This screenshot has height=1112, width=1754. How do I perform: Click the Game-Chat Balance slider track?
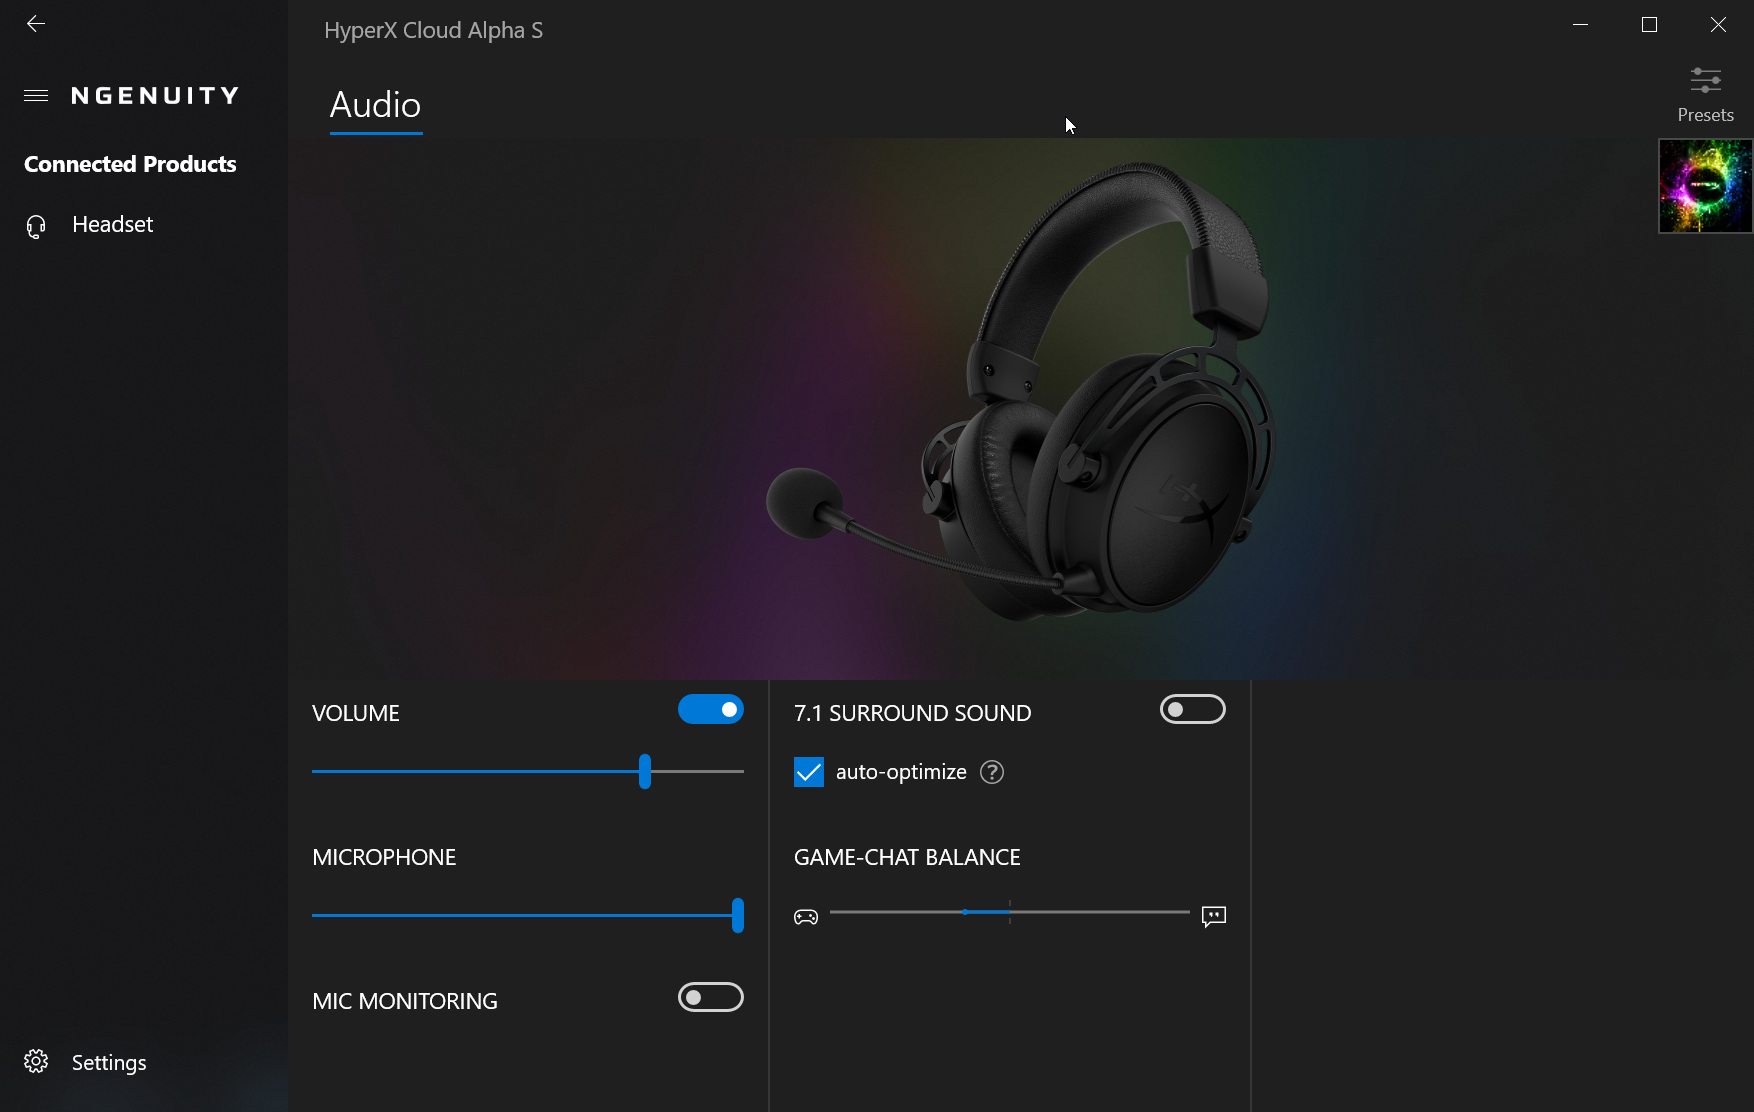1100,912
